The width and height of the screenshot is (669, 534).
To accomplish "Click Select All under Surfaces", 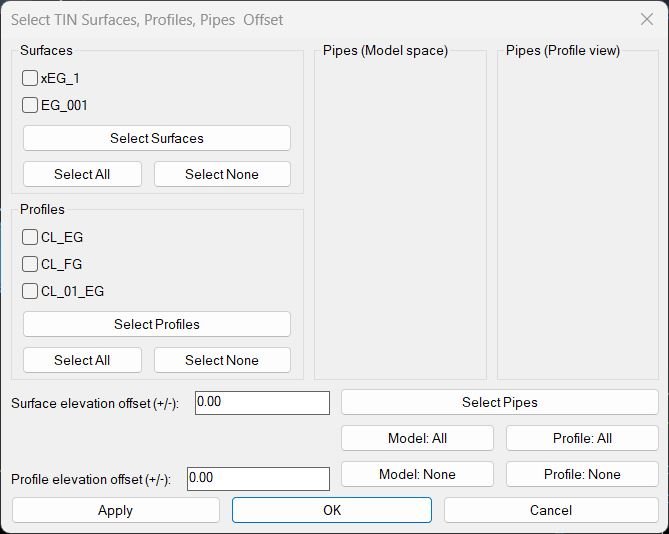I will coord(82,174).
